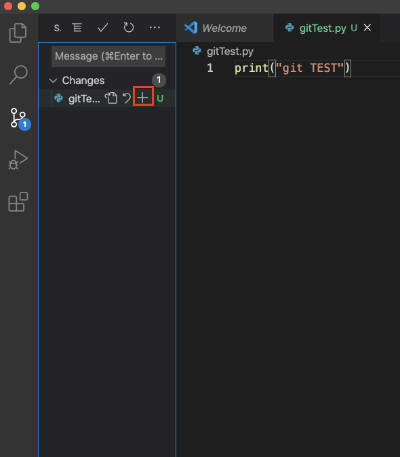The height and width of the screenshot is (457, 400).
Task: Open Source Control view with badge
Action: (19, 119)
